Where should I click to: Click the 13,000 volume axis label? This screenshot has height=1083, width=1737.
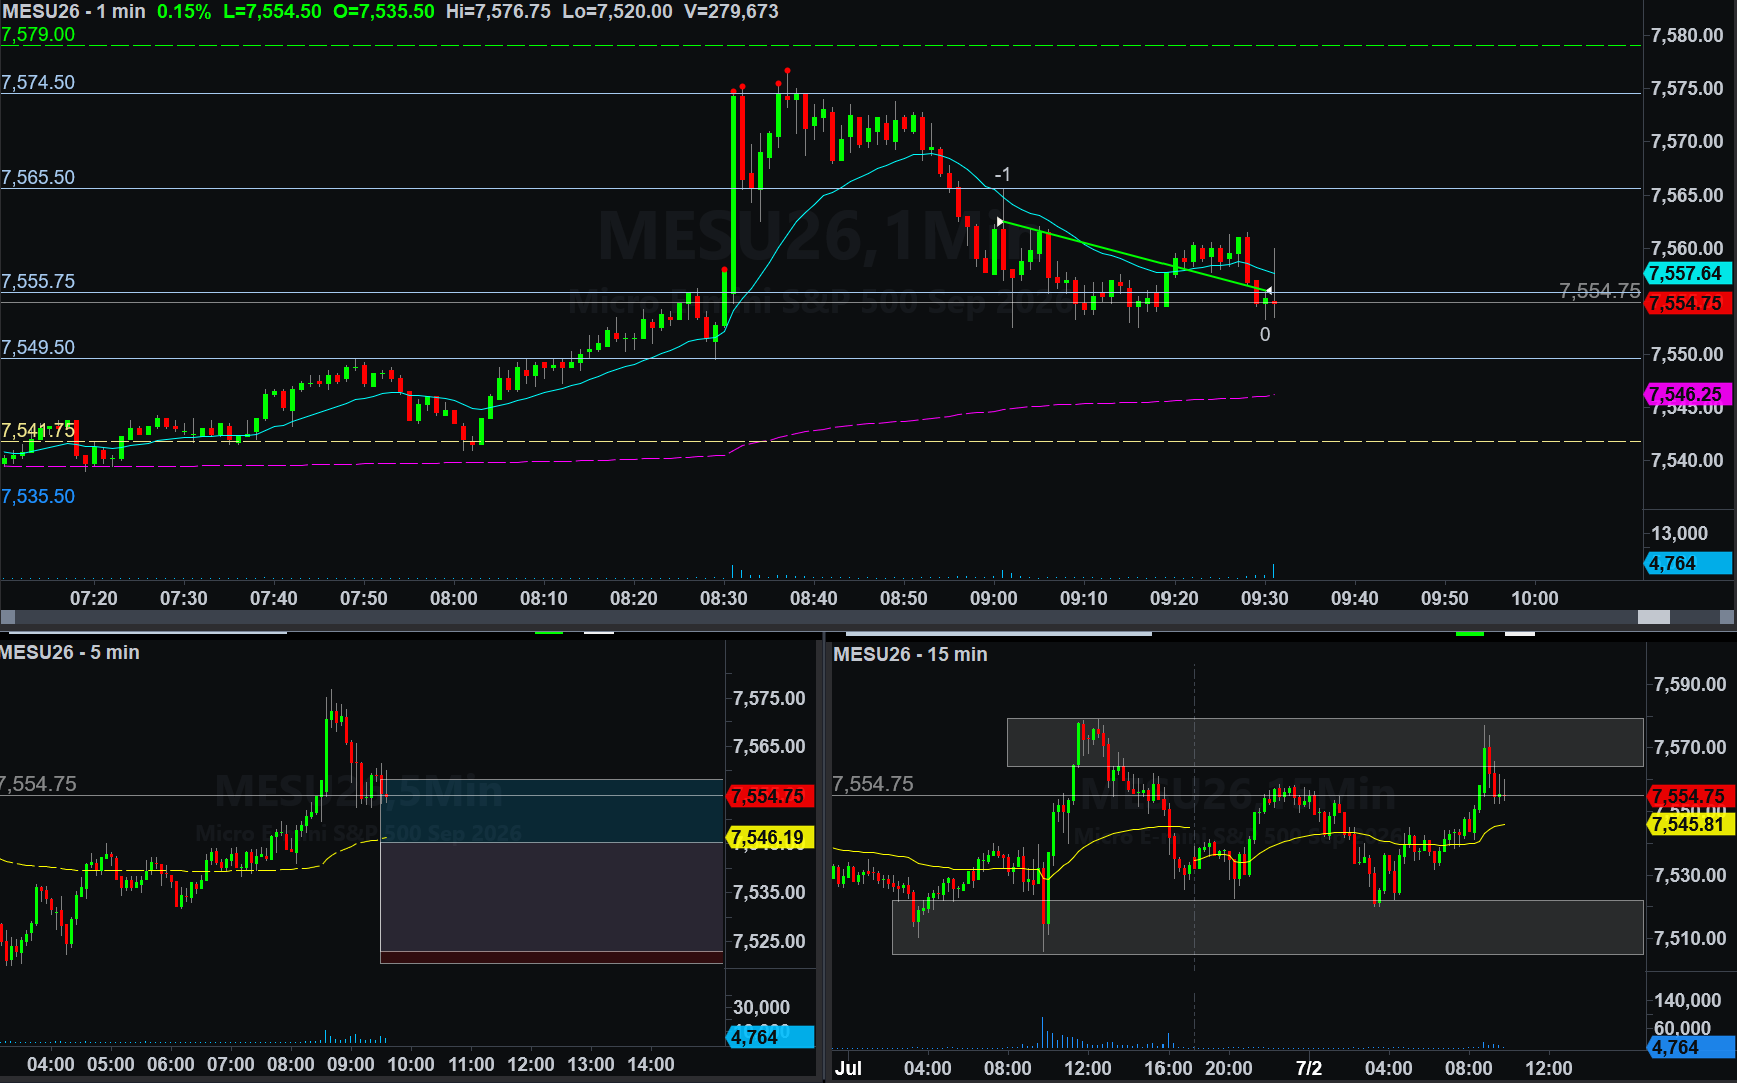pos(1679,533)
